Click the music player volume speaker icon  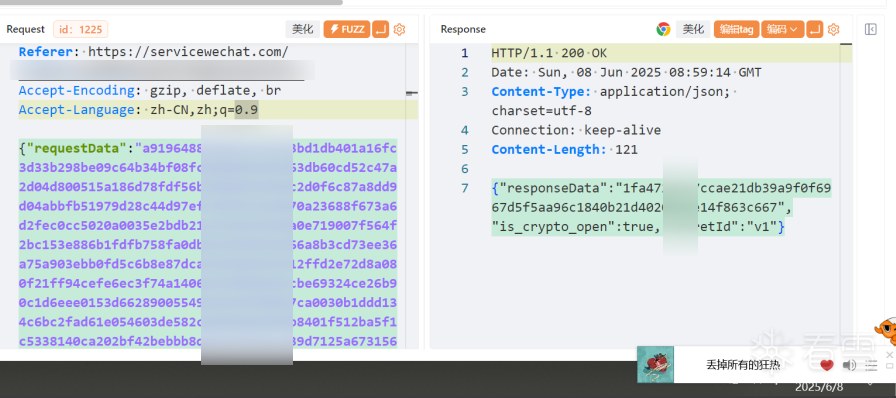click(849, 365)
